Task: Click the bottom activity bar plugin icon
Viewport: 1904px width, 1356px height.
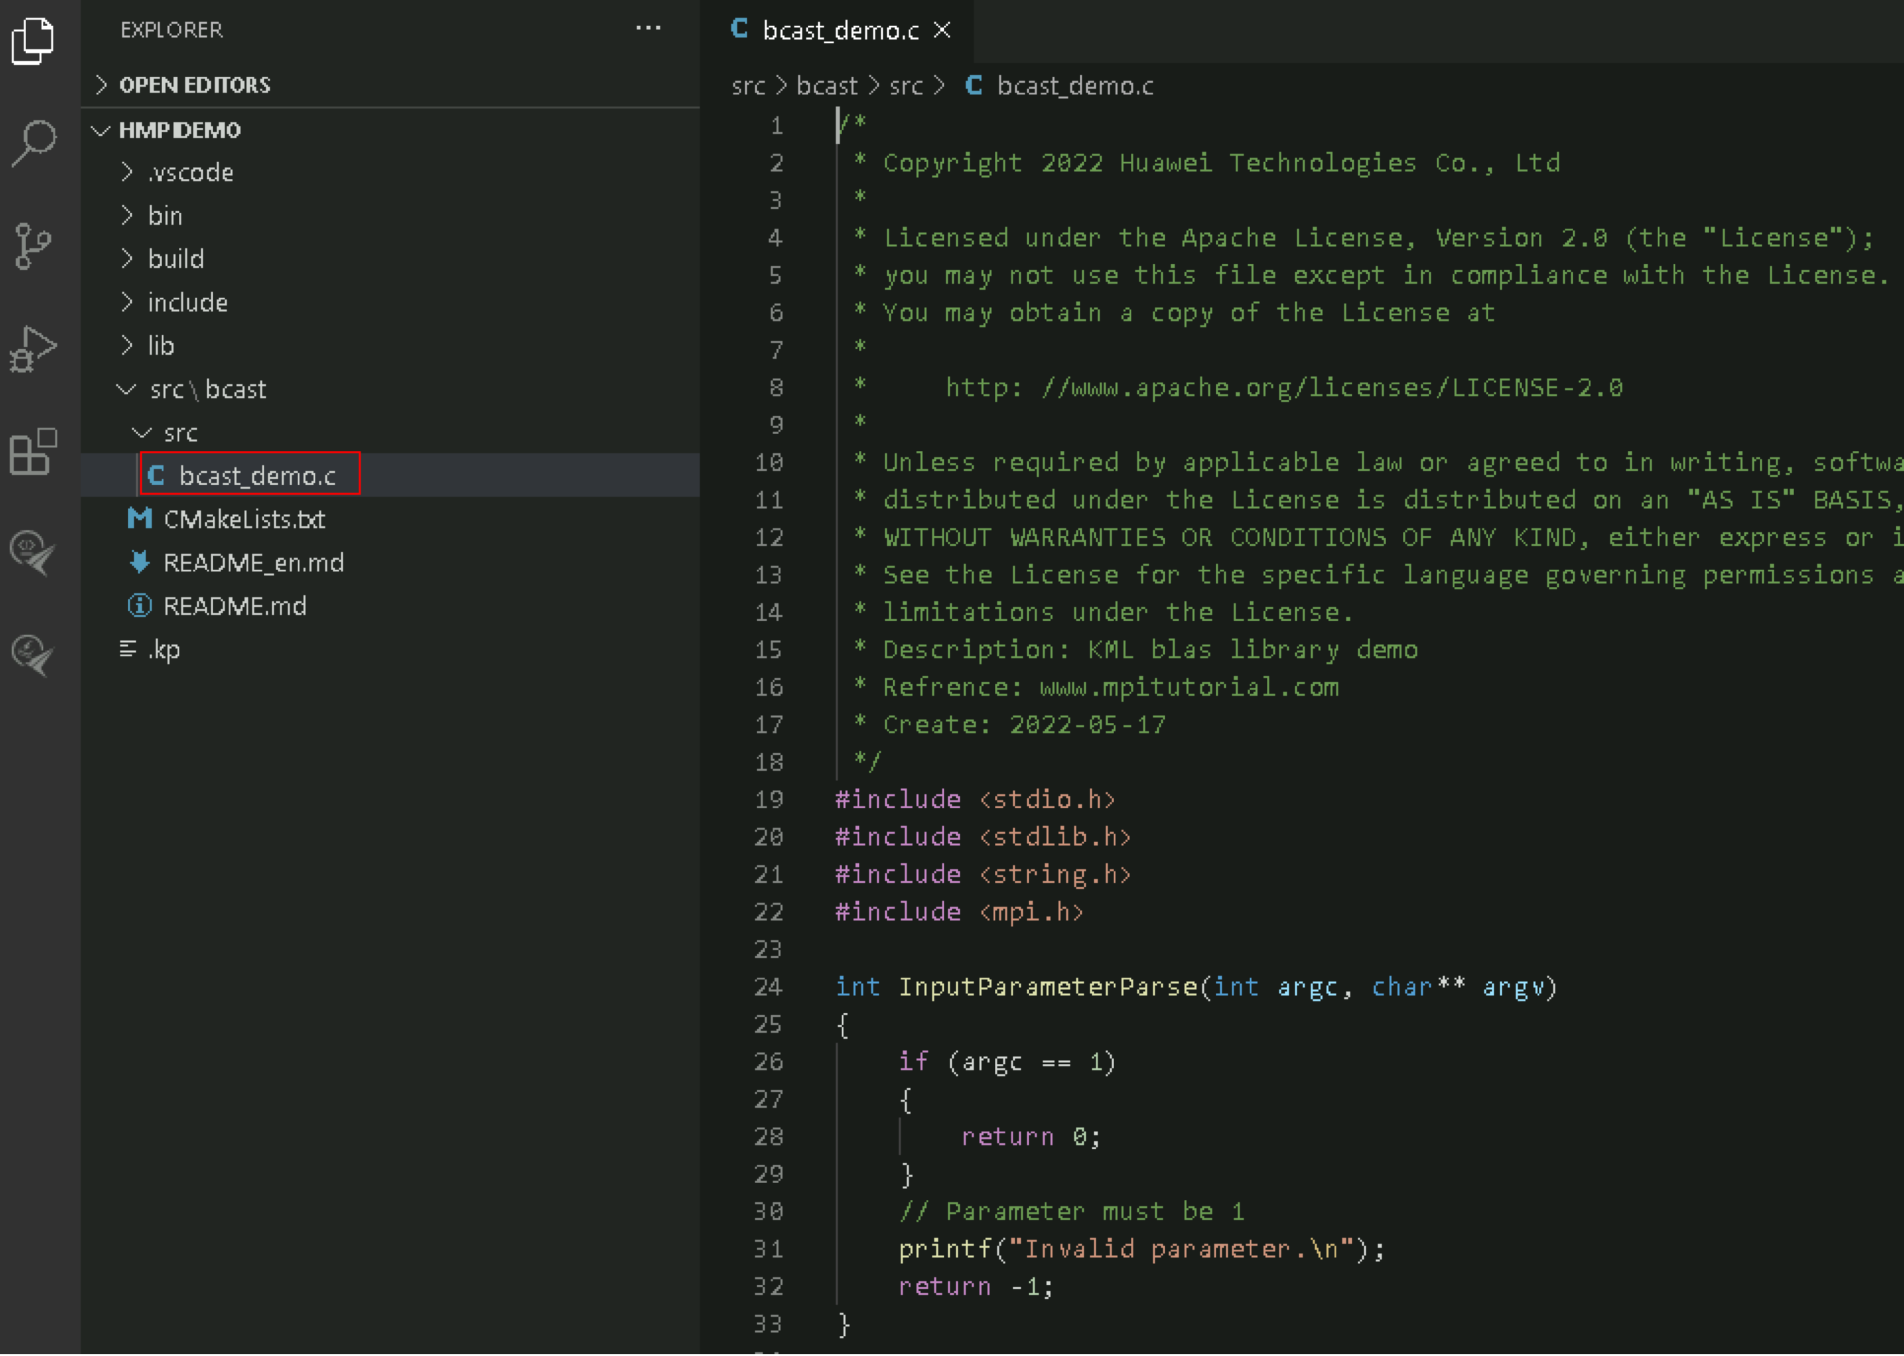Action: 33,655
